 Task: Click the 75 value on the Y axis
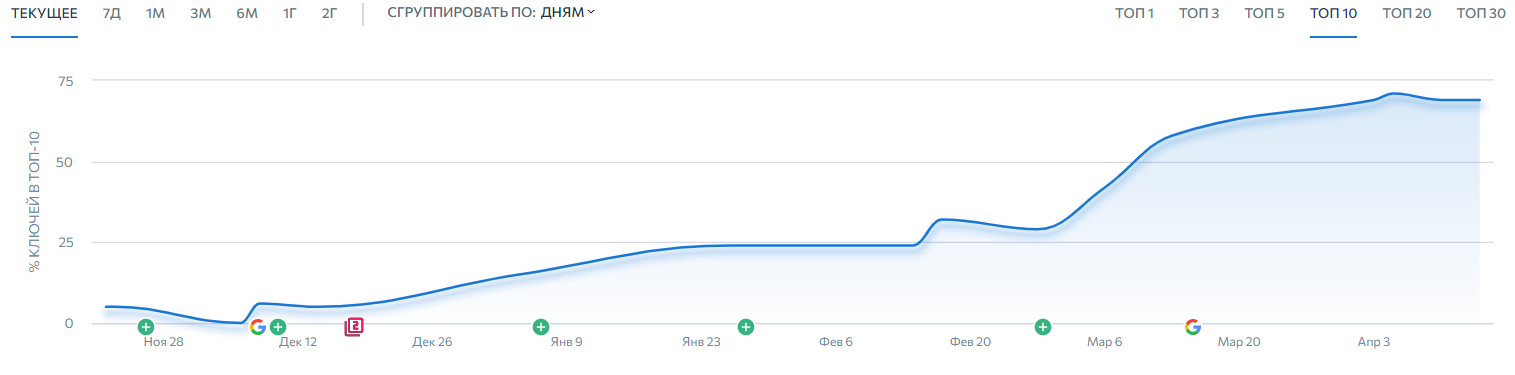65,81
